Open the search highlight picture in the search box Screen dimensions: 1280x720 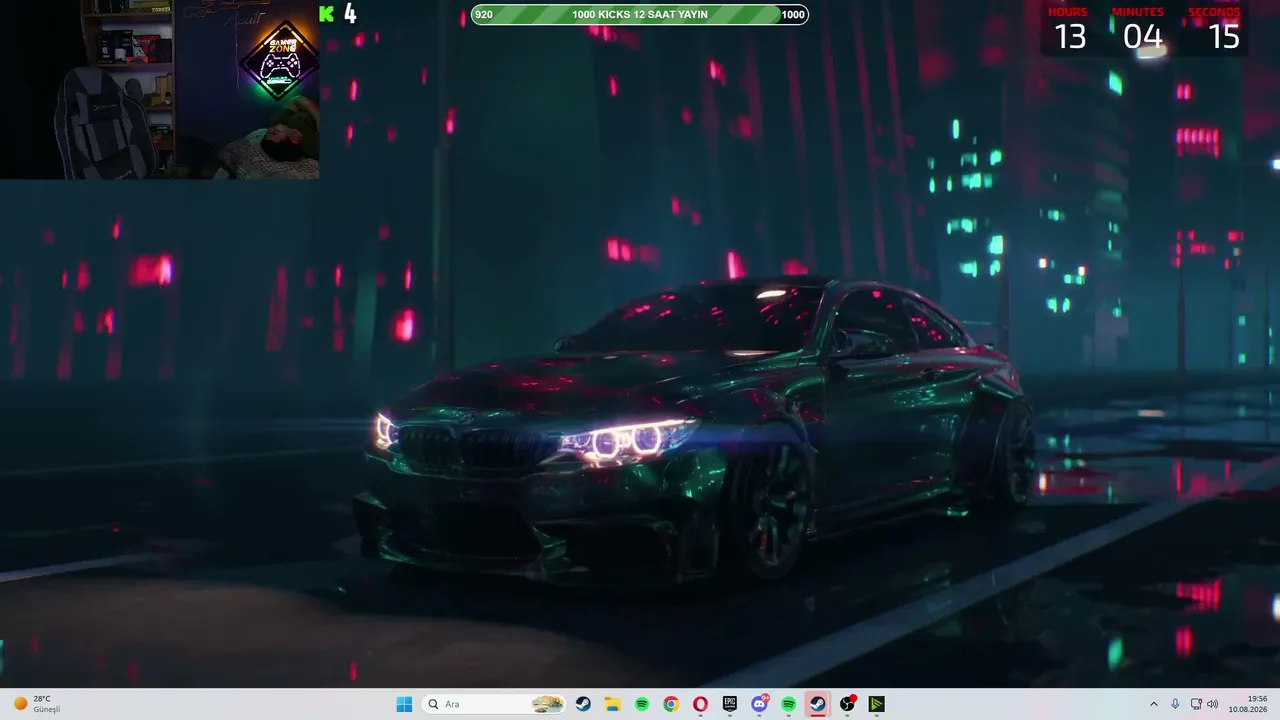(547, 704)
